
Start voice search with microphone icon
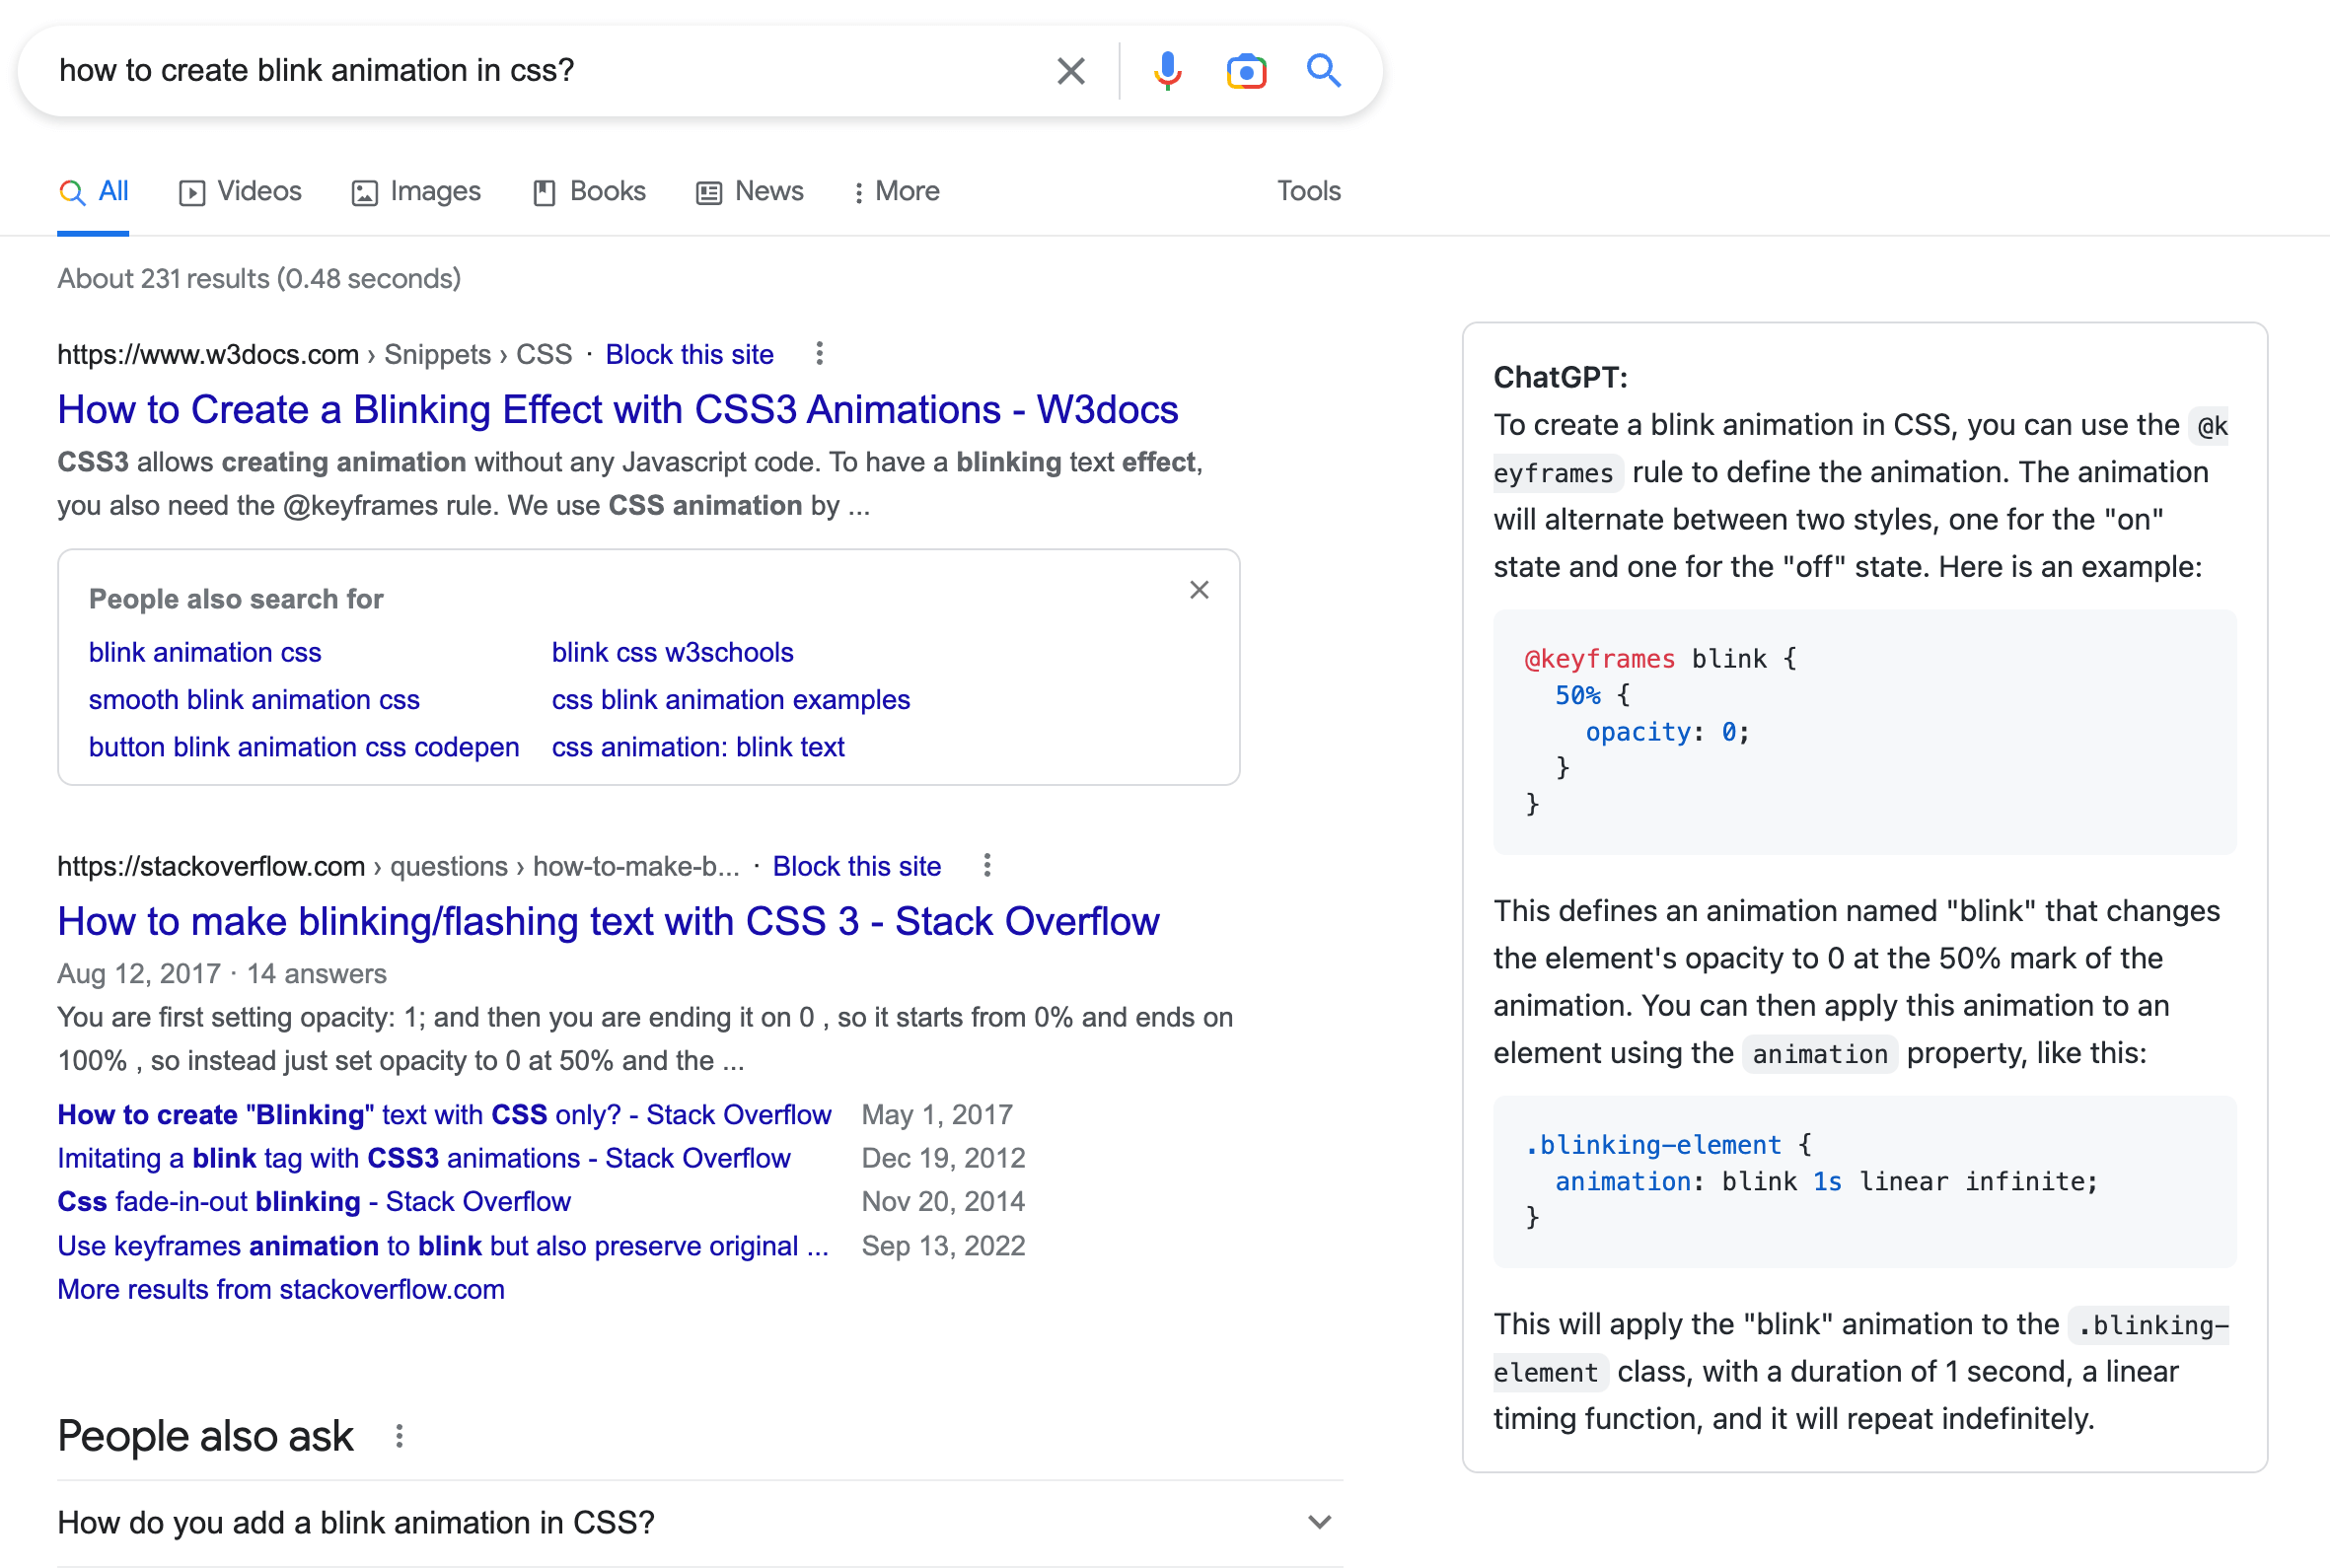1167,71
